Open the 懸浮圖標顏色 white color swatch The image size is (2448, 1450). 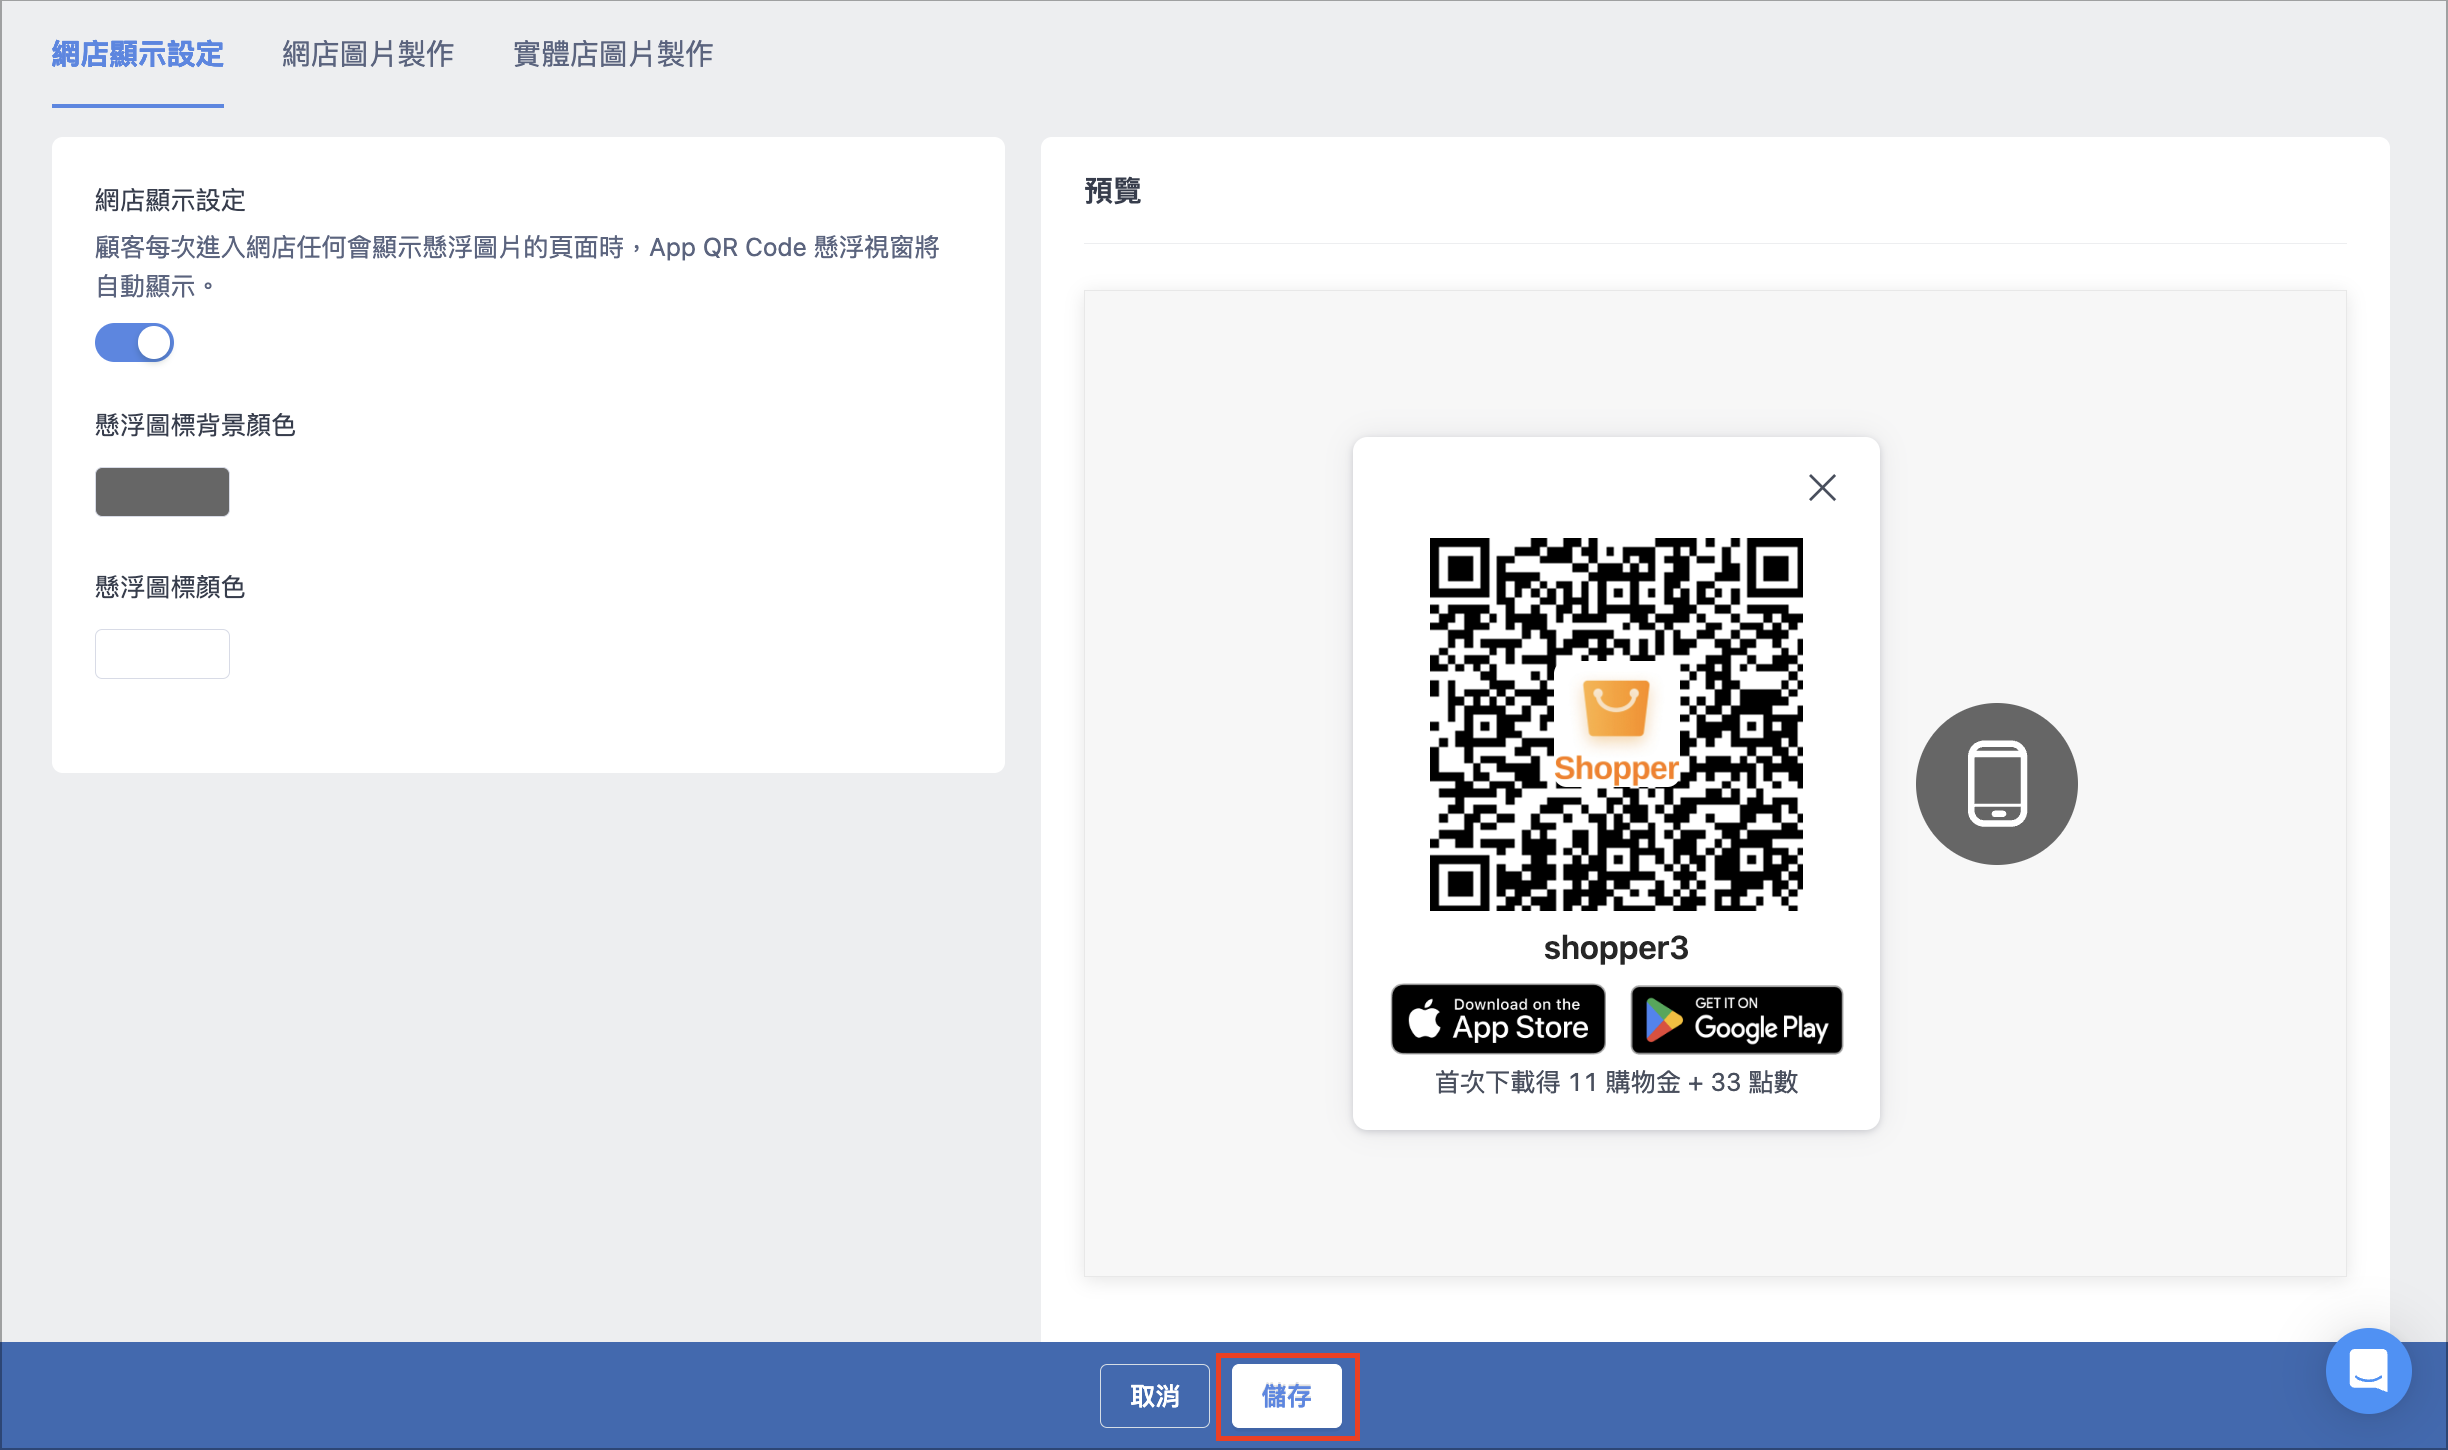click(x=162, y=654)
